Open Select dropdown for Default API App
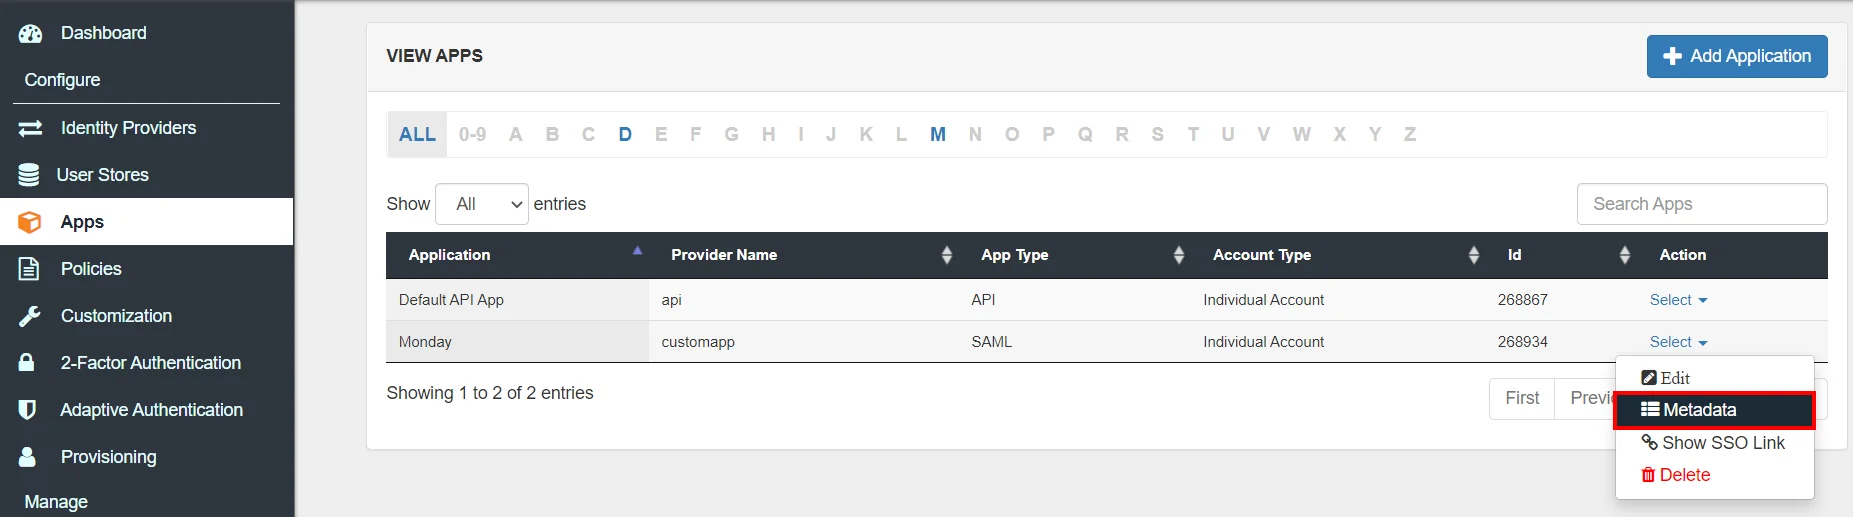The height and width of the screenshot is (517, 1853). [1678, 300]
